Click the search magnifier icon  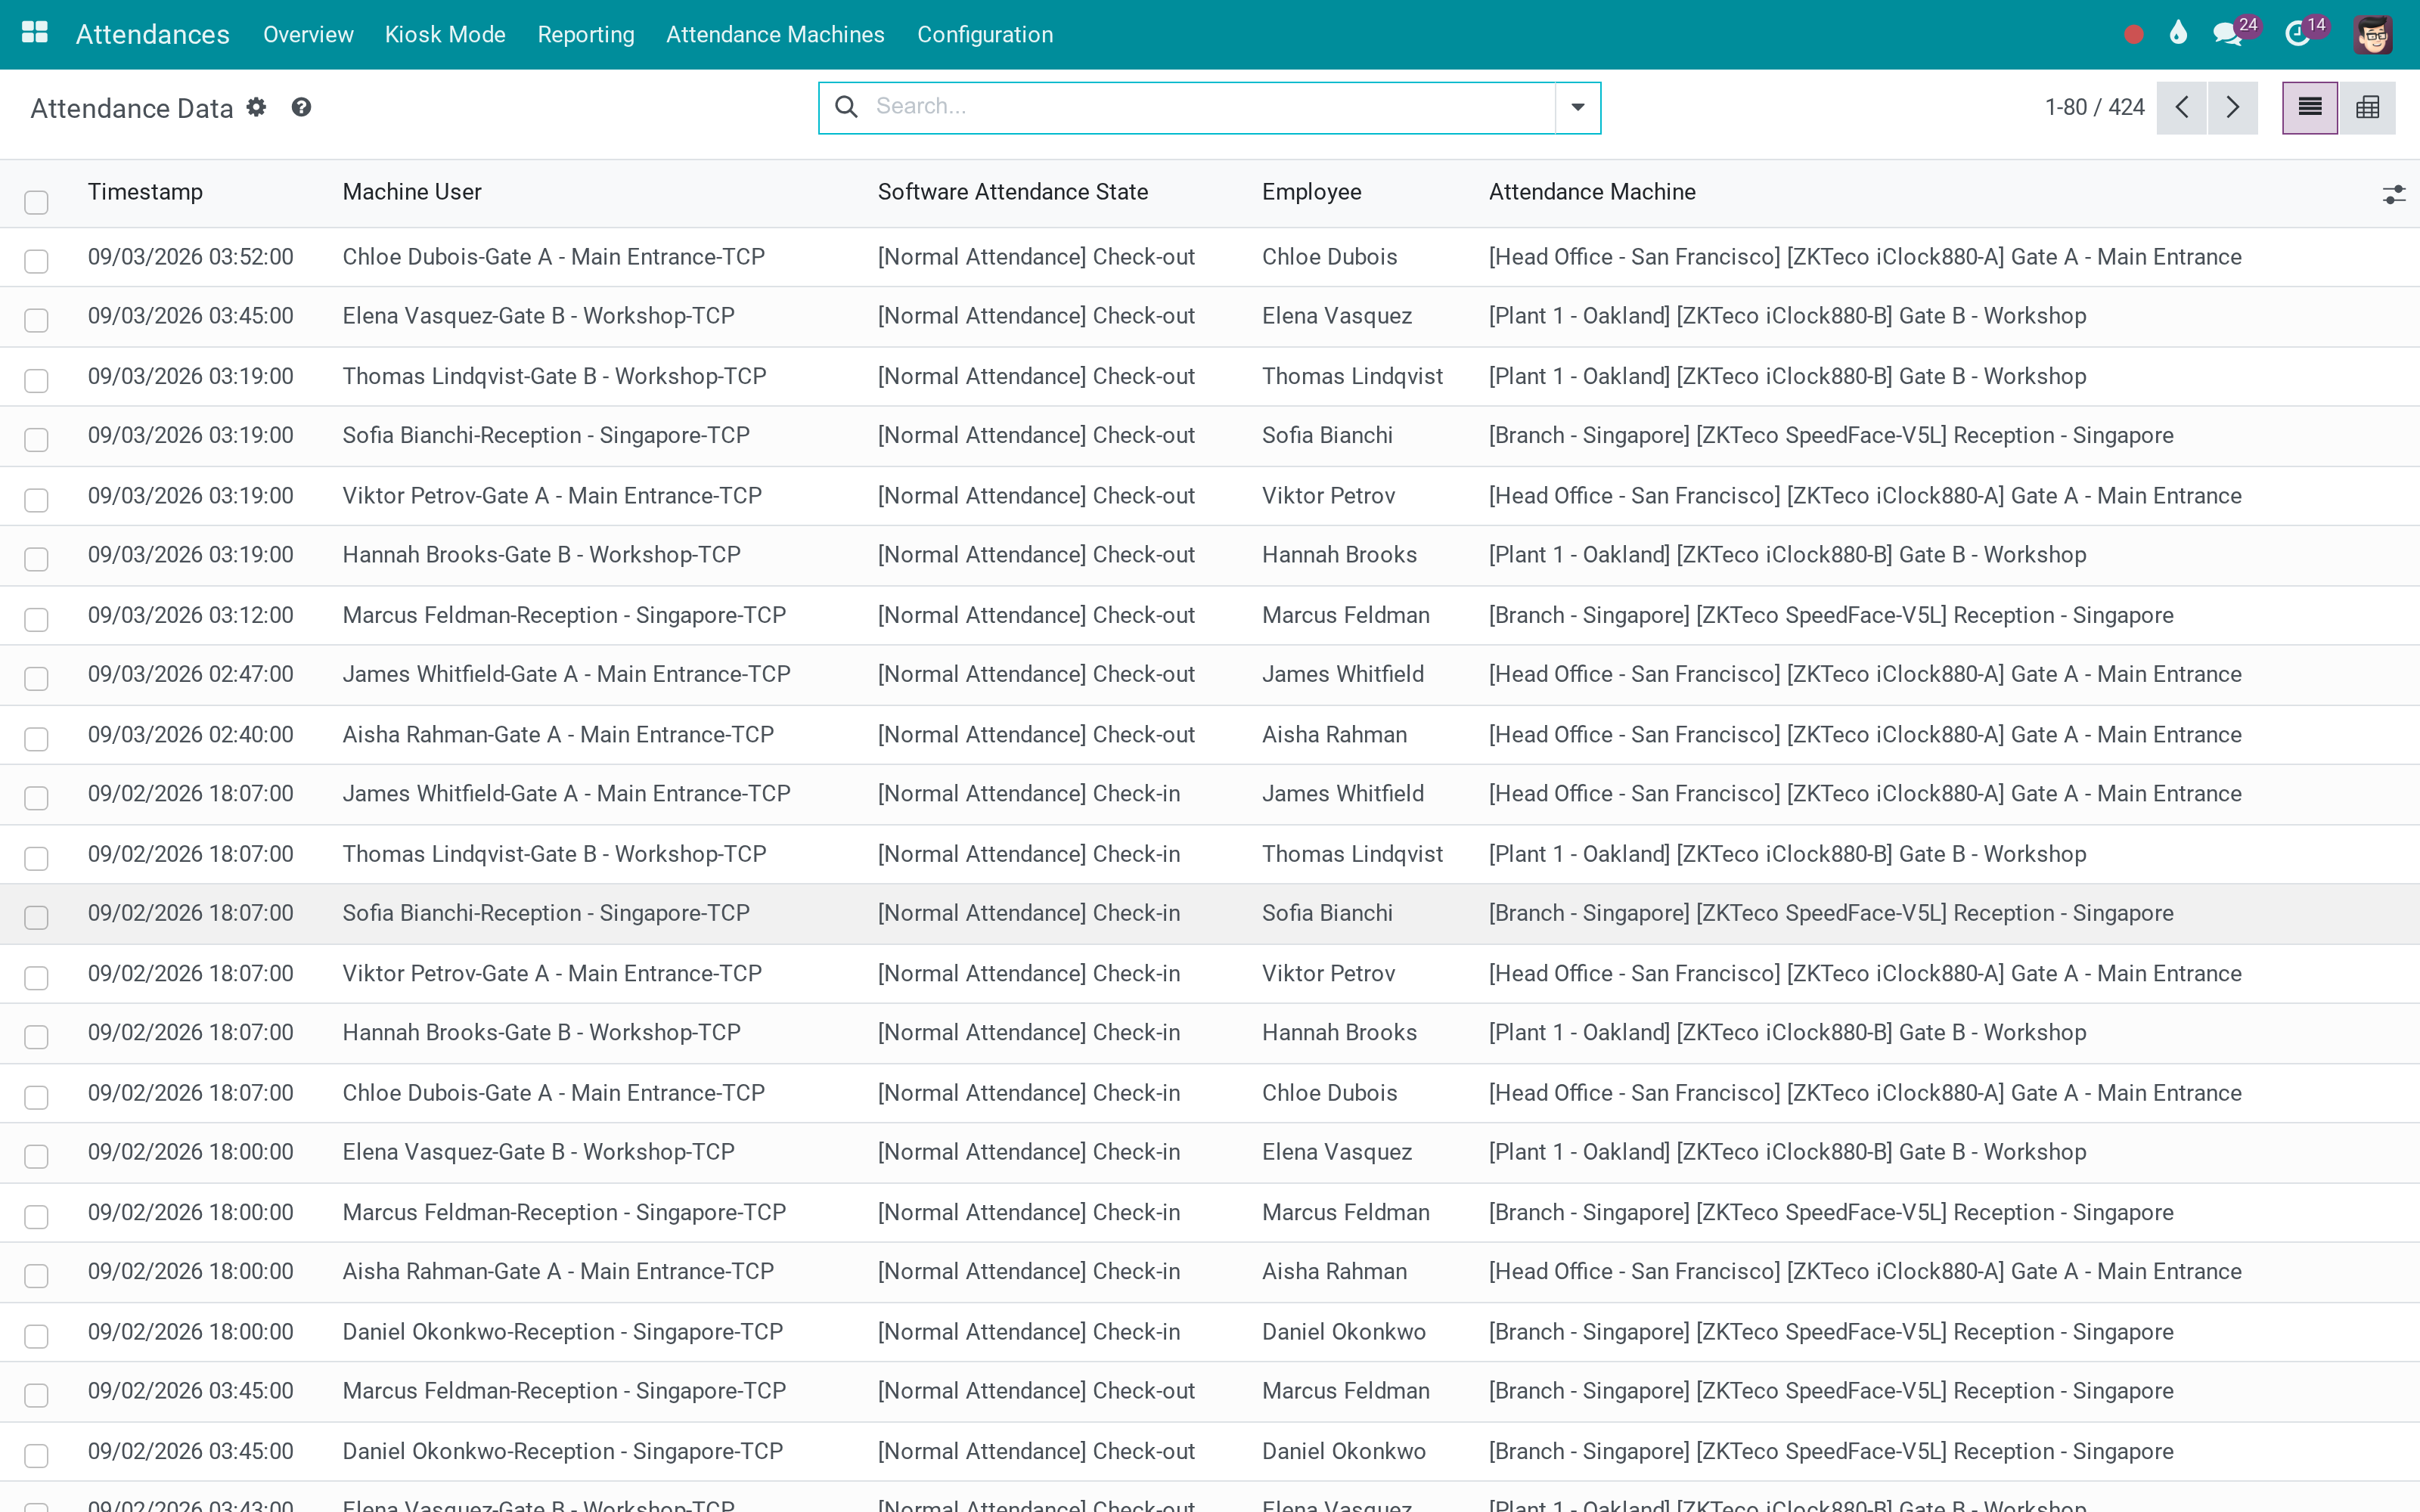846,107
